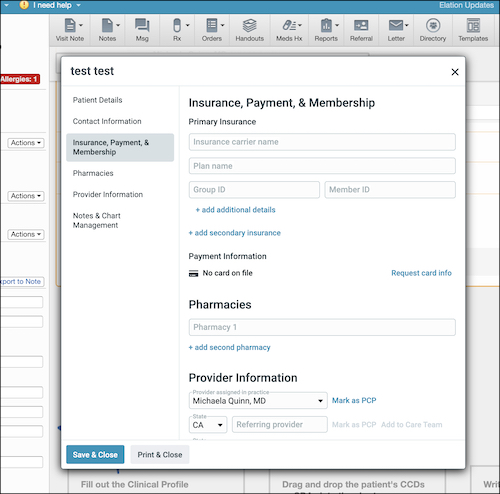500x494 pixels.
Task: Open the first Actions dropdown in the background chart
Action: click(26, 143)
